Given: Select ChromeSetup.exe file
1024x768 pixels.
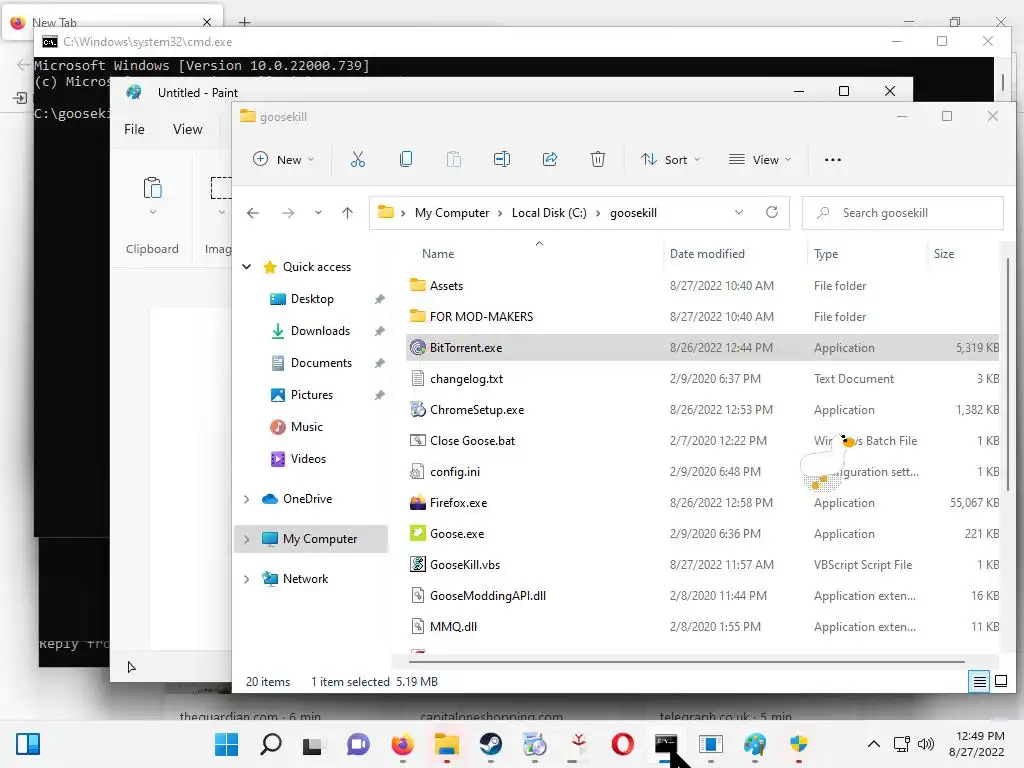Looking at the screenshot, I should (x=703, y=410).
